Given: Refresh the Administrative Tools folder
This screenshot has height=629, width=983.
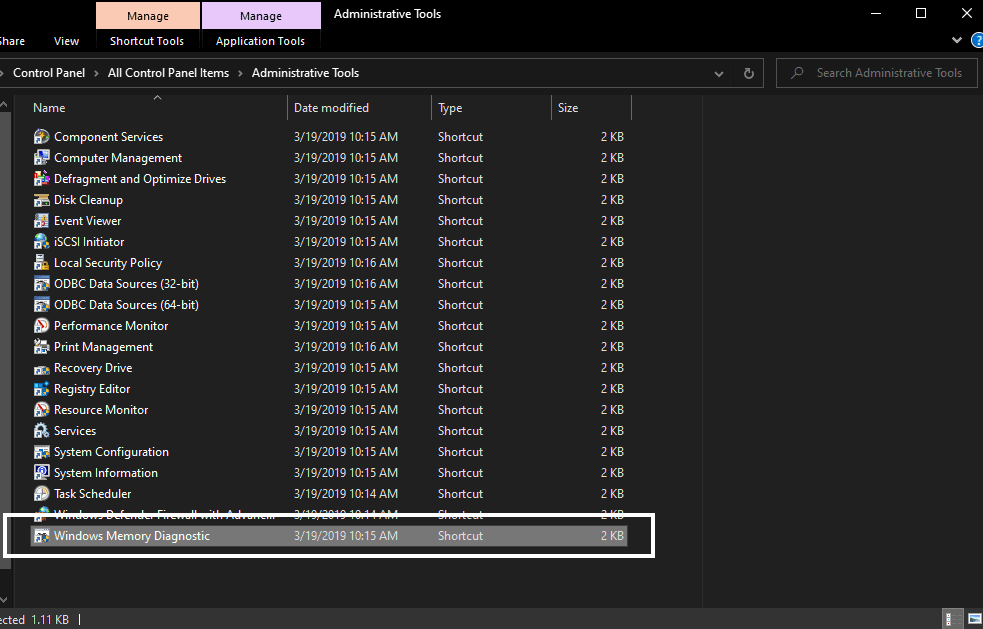Looking at the screenshot, I should click(749, 73).
